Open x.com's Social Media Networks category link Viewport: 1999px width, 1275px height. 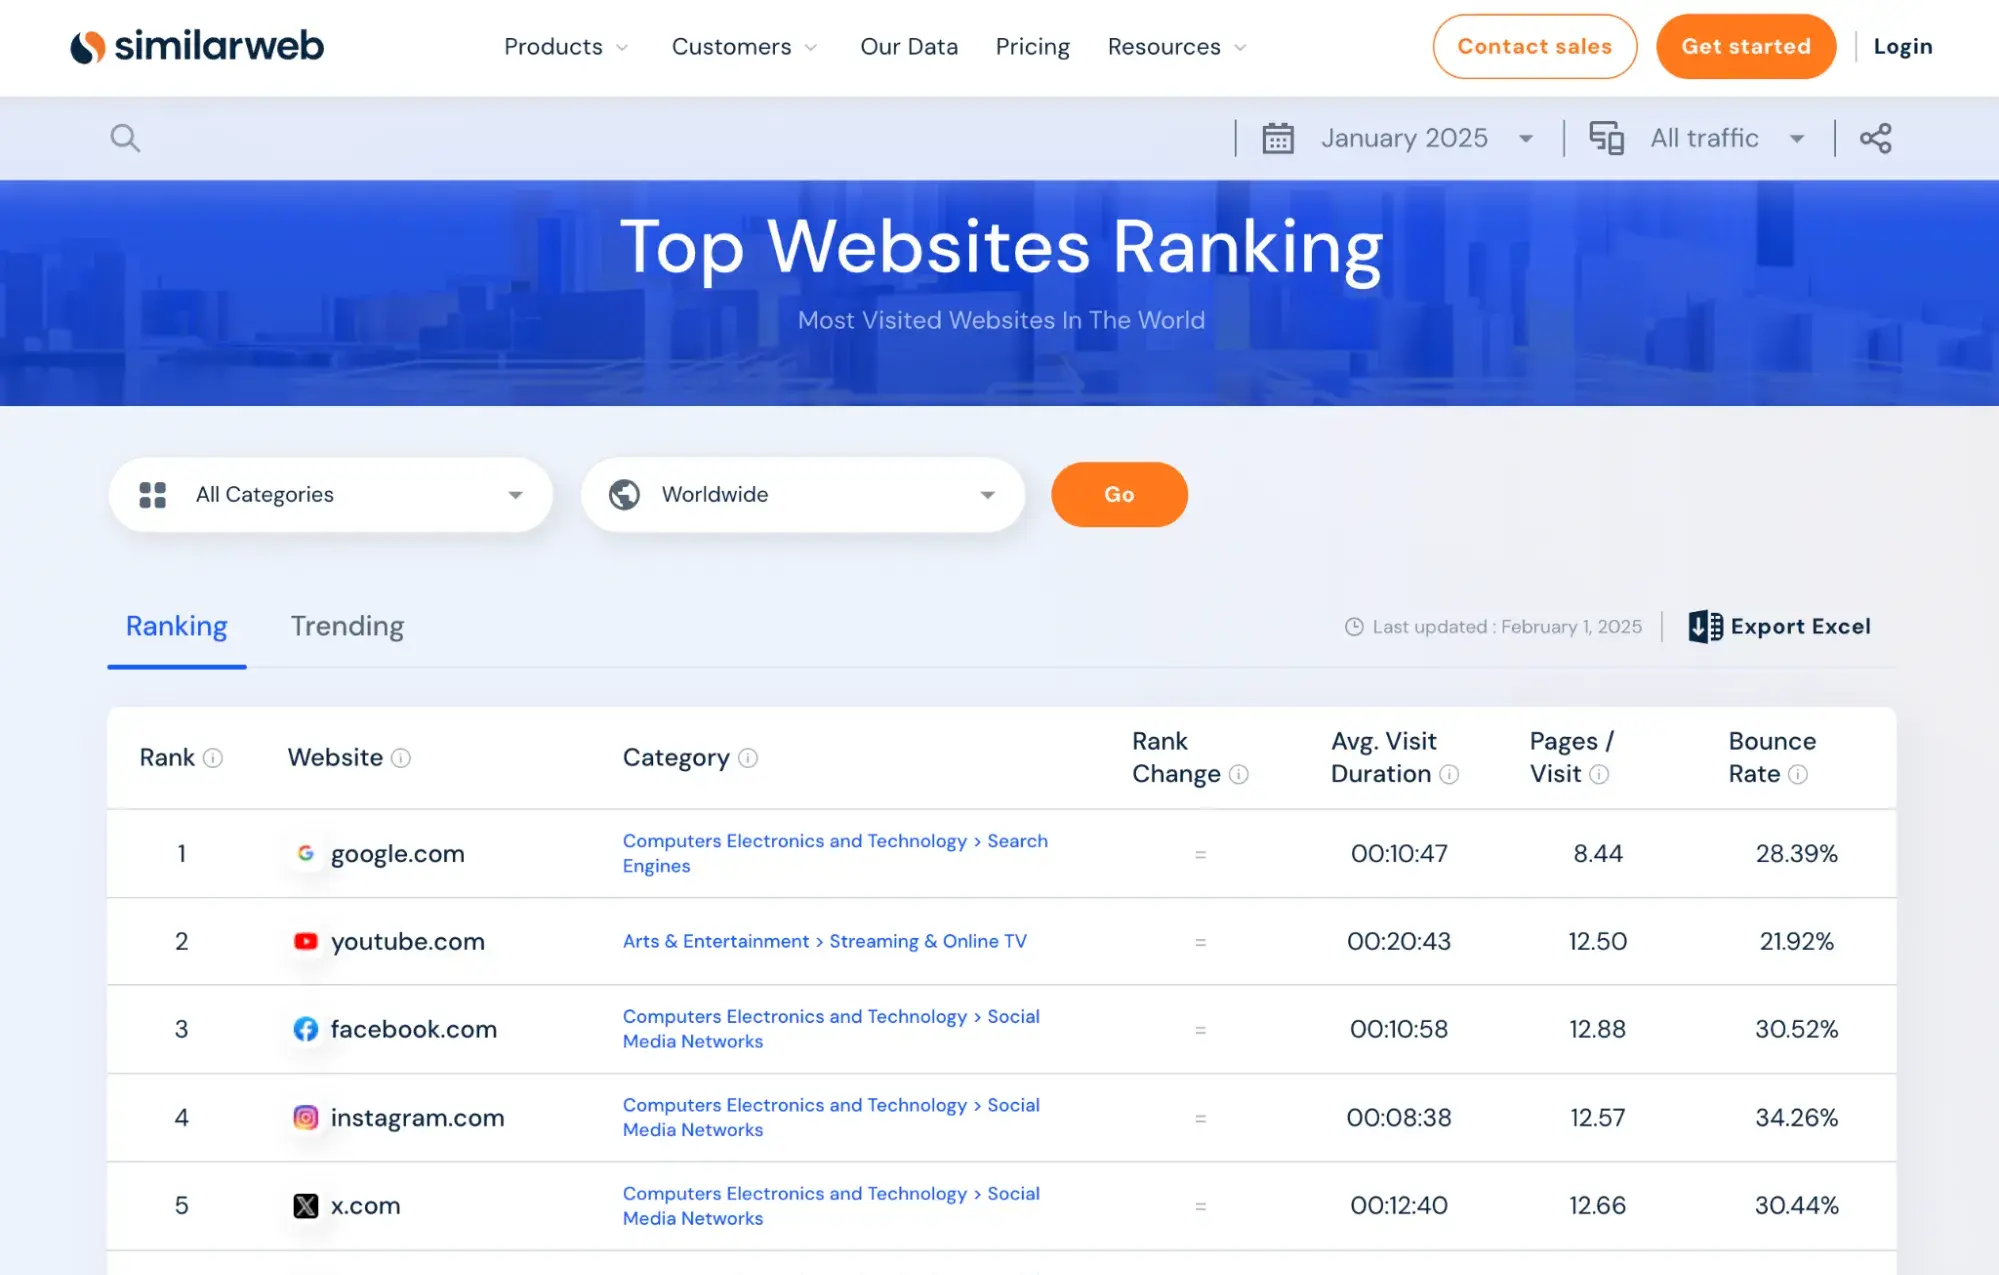pos(831,1206)
